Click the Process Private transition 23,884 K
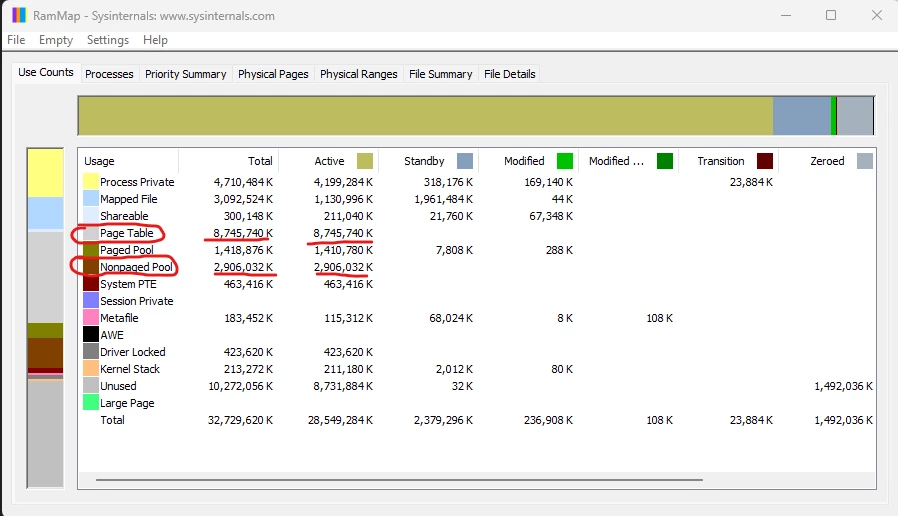The height and width of the screenshot is (516, 898). [751, 182]
